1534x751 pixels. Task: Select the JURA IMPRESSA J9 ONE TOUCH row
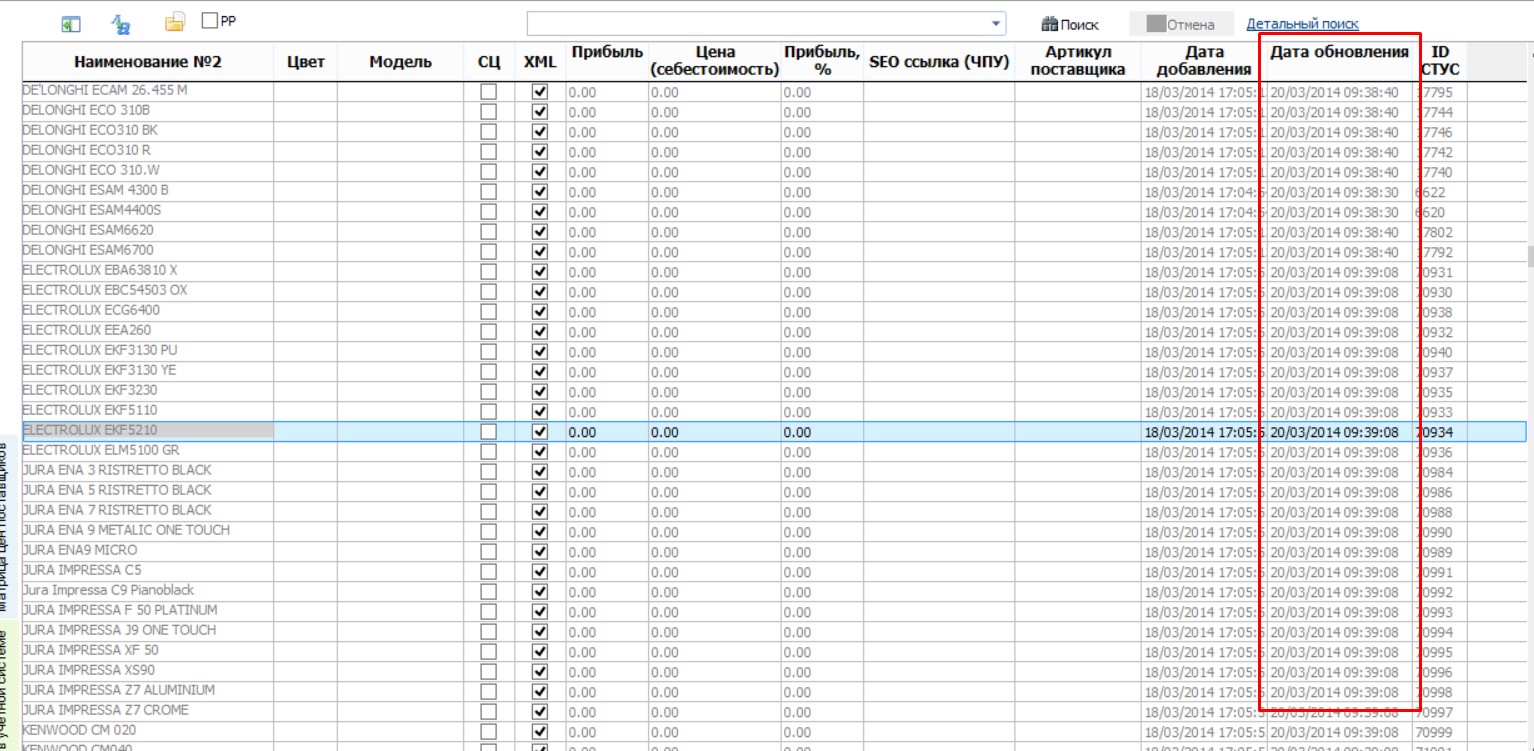(x=119, y=630)
